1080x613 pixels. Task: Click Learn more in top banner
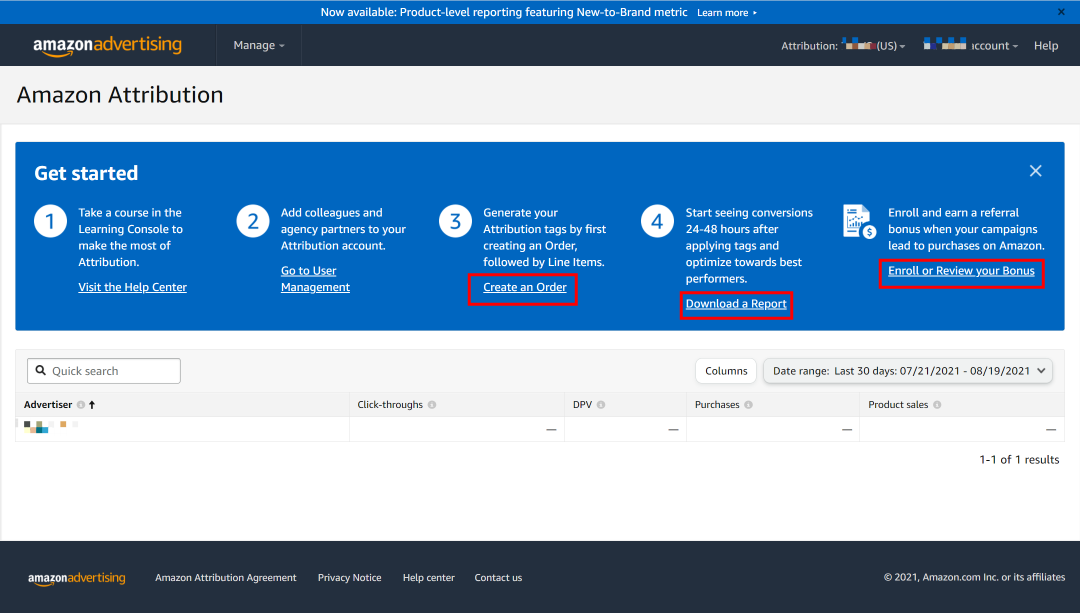pyautogui.click(x=727, y=12)
